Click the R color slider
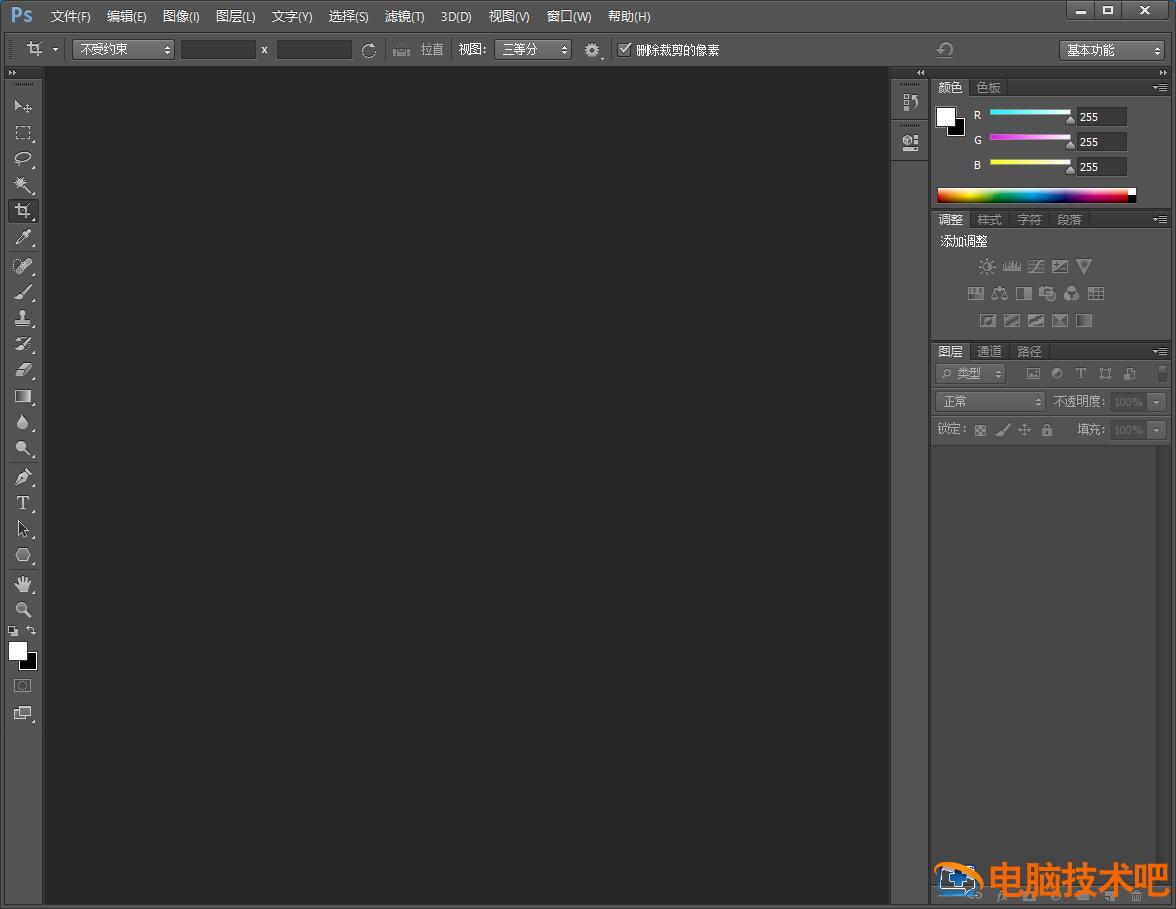The image size is (1176, 909). pos(1030,112)
